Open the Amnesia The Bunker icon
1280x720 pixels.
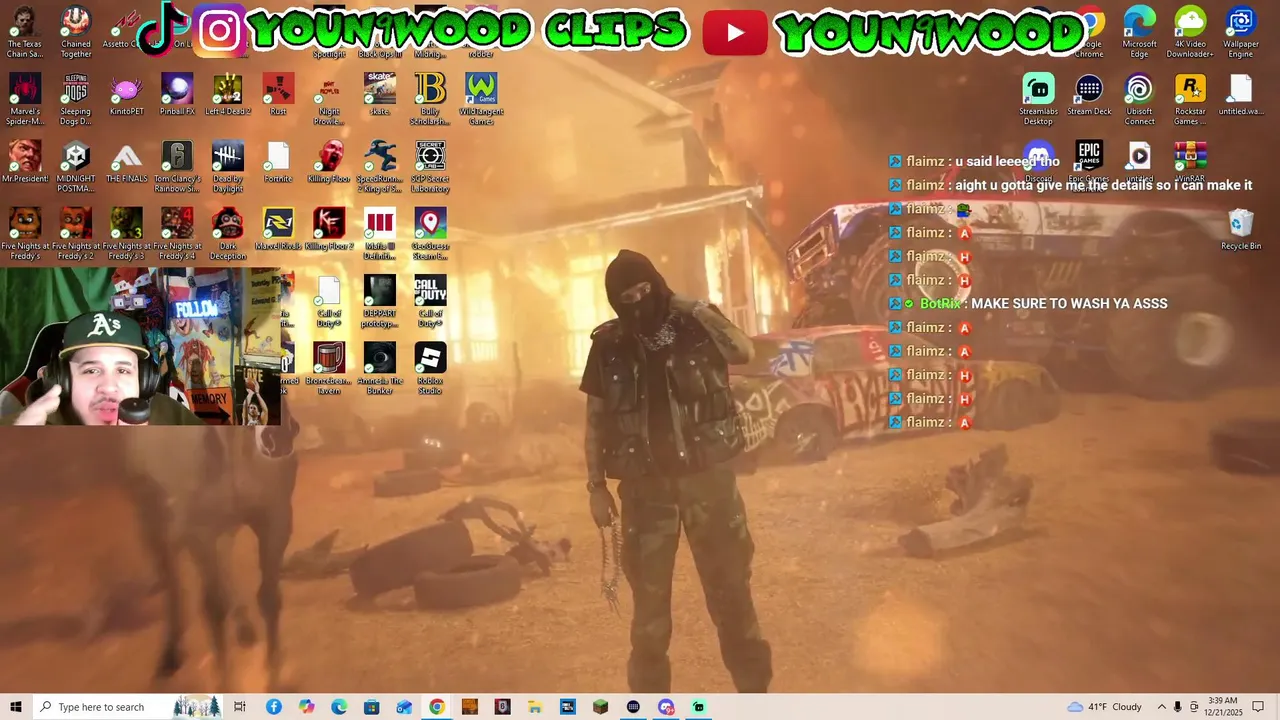pos(379,369)
